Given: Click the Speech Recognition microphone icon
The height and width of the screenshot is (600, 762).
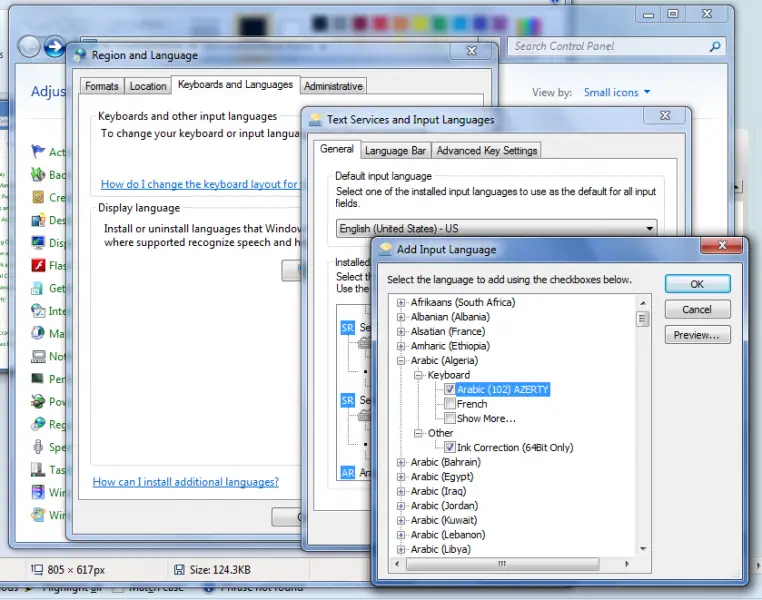Looking at the screenshot, I should point(38,446).
